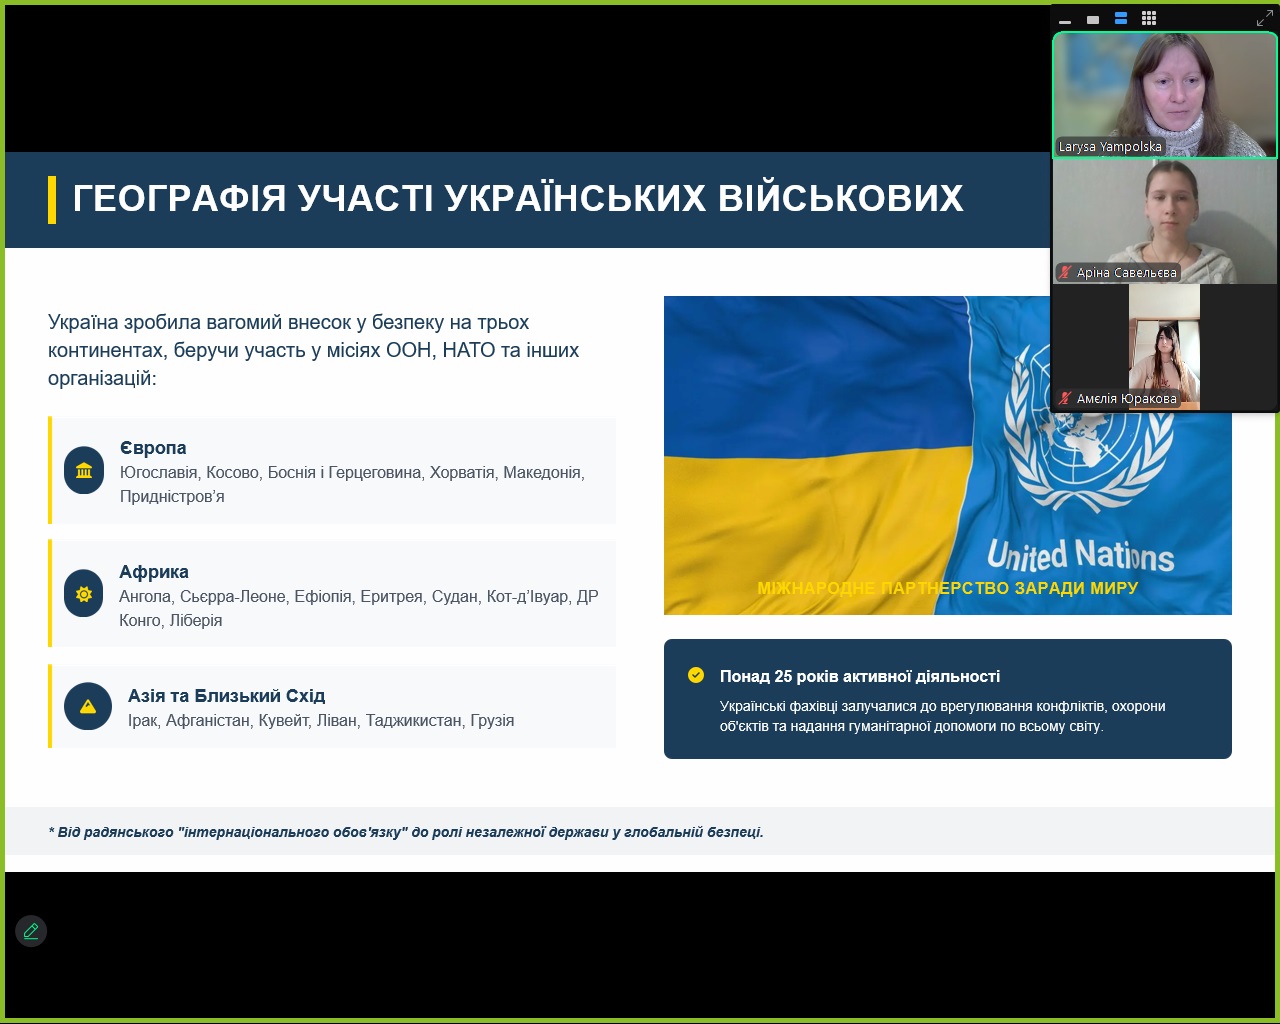The image size is (1280, 1024).
Task: Click yellow checkmark beside Понад 25 років
Action: pyautogui.click(x=696, y=675)
